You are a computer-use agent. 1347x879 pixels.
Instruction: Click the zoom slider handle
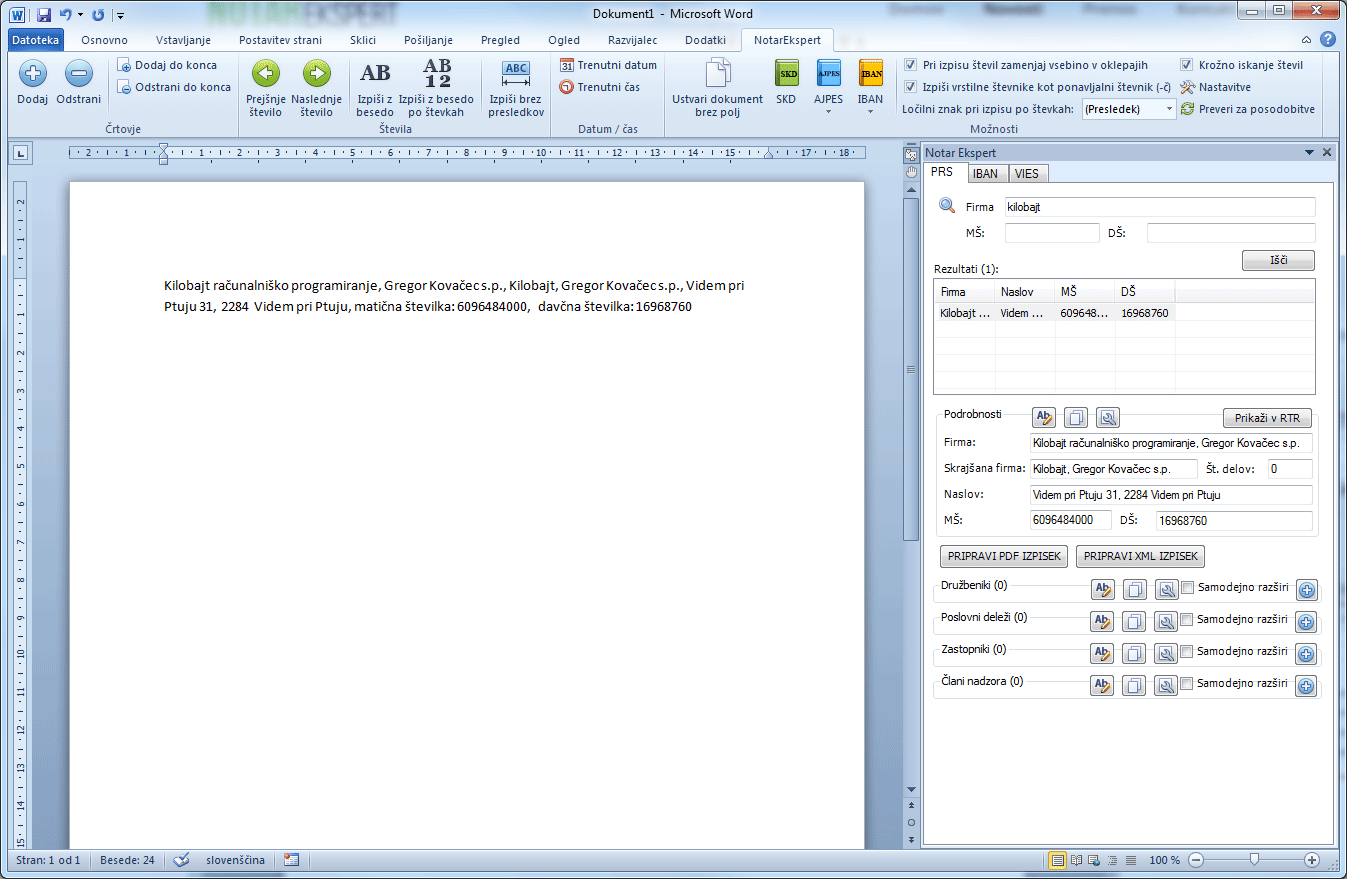point(1254,860)
